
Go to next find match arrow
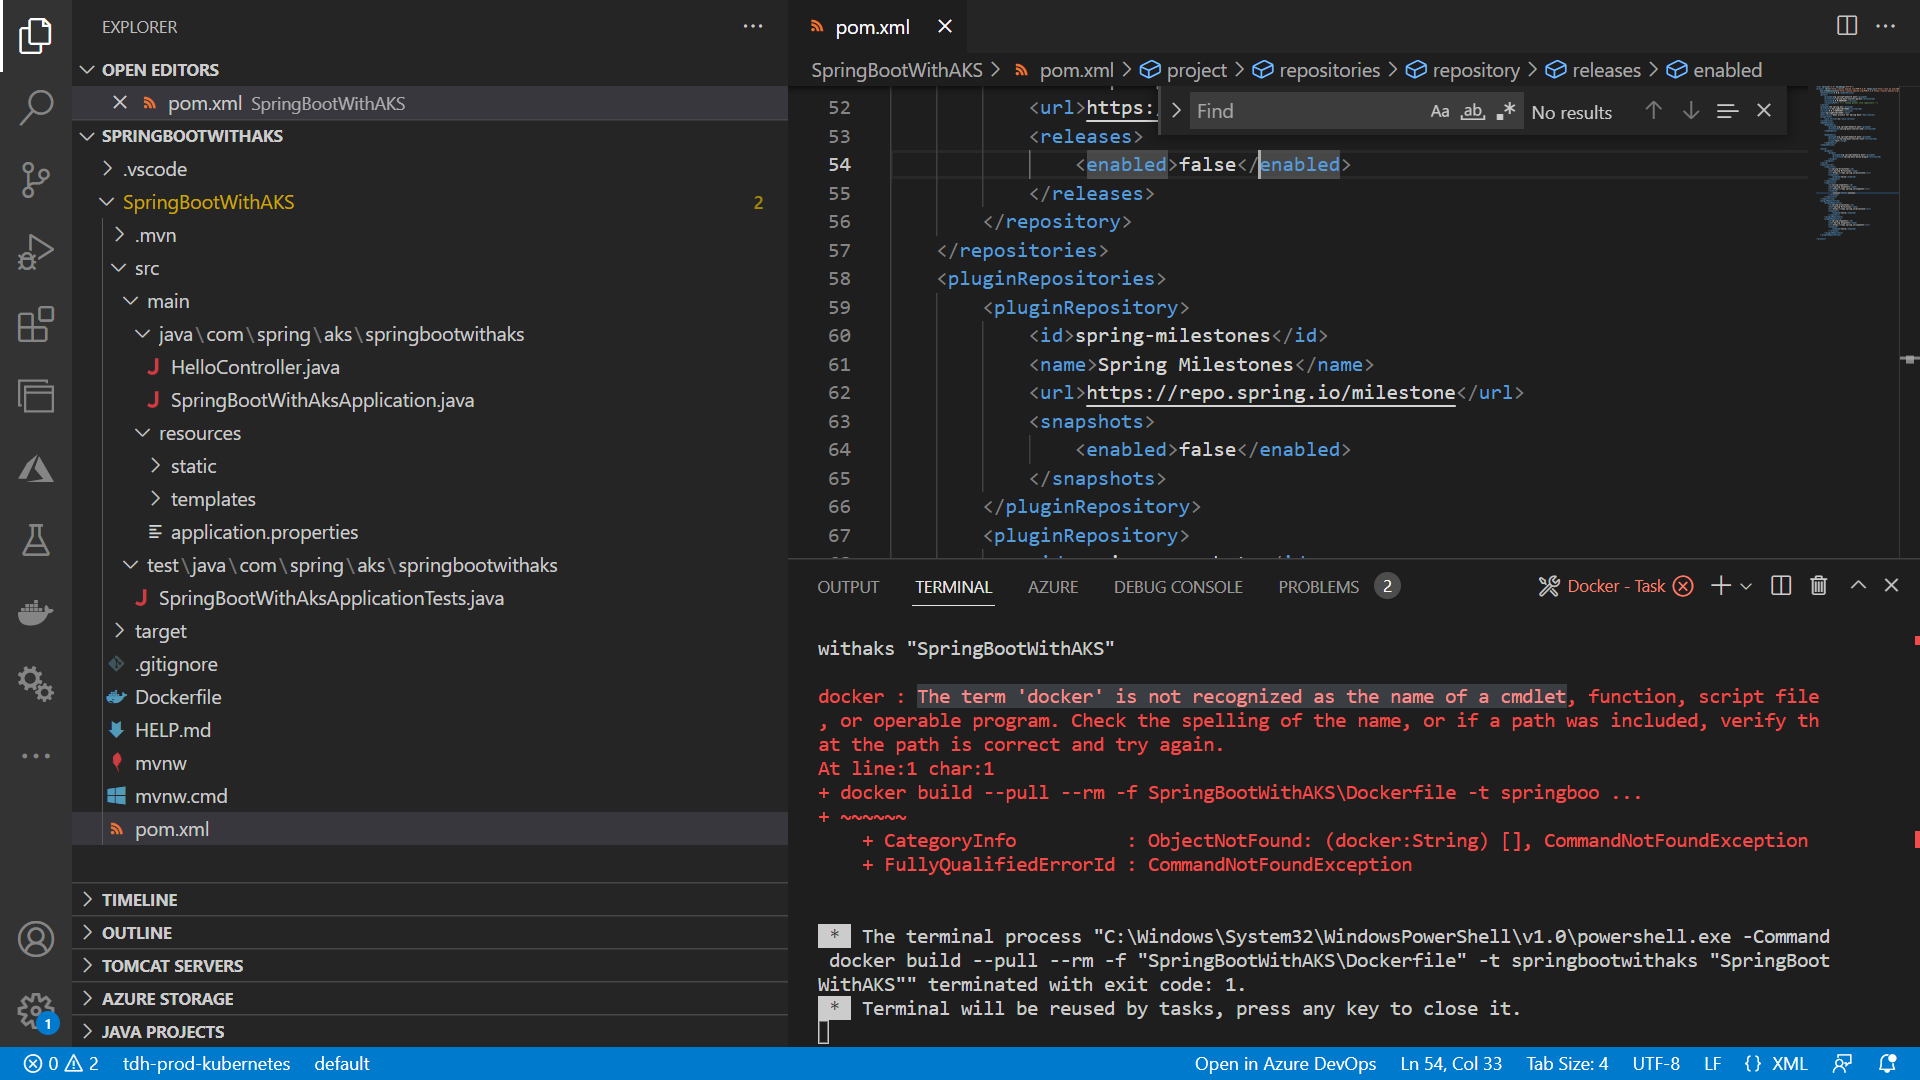coord(1691,111)
